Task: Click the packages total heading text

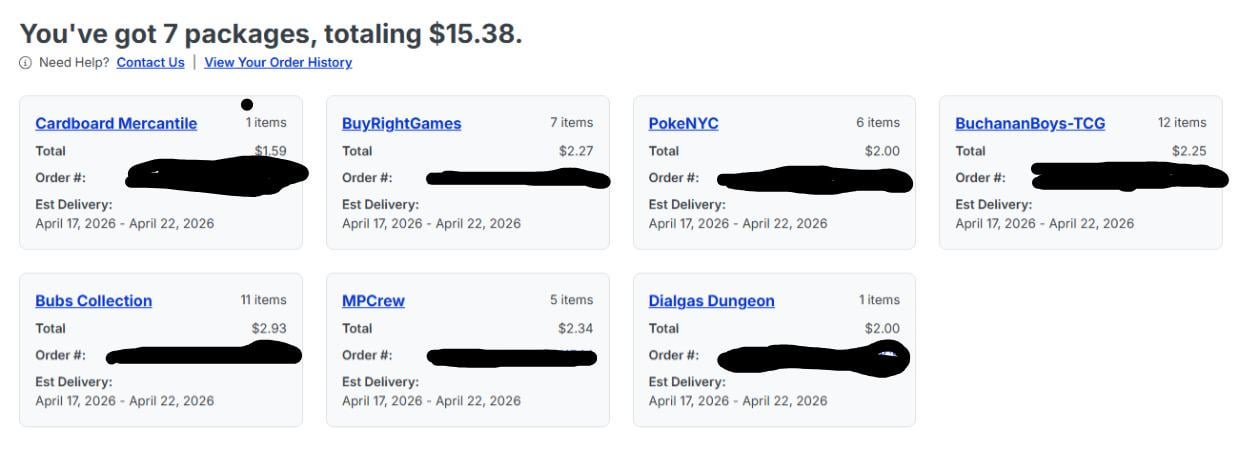Action: [270, 34]
